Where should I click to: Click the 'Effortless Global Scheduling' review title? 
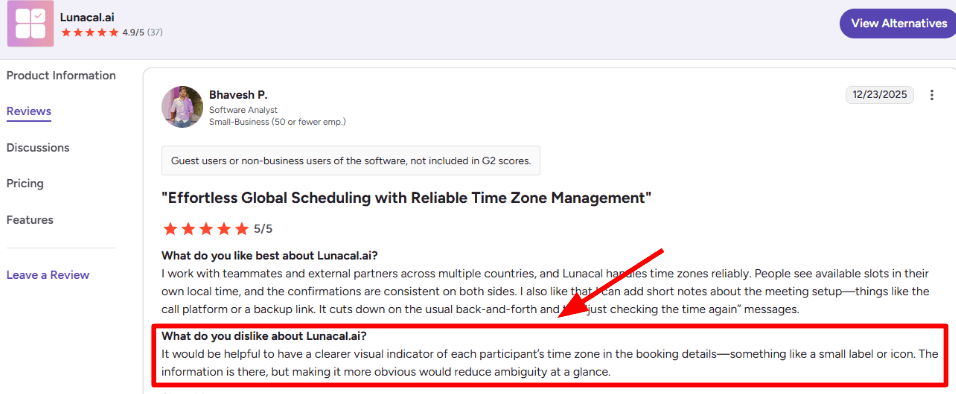coord(407,198)
